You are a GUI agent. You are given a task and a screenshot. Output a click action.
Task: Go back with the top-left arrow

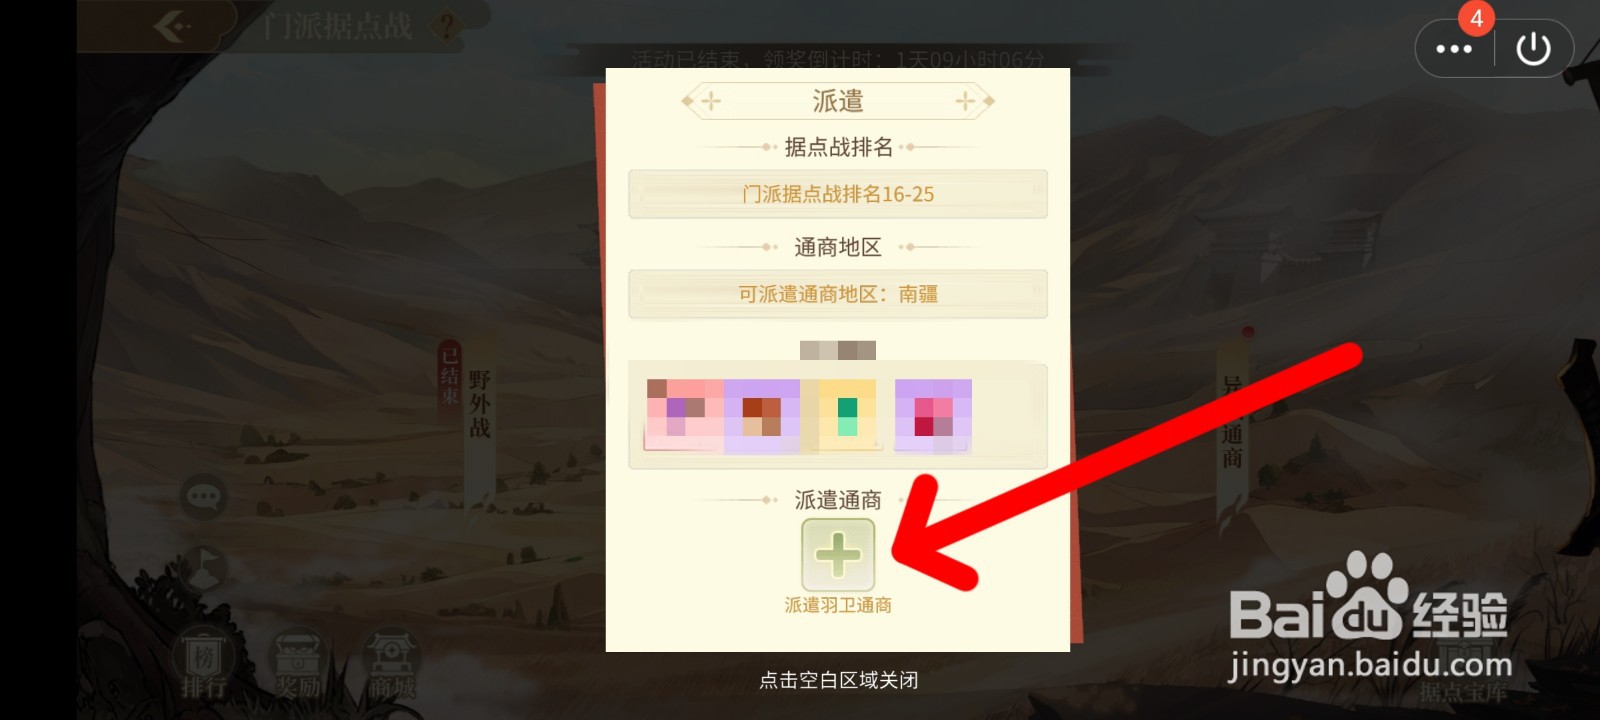tap(171, 26)
